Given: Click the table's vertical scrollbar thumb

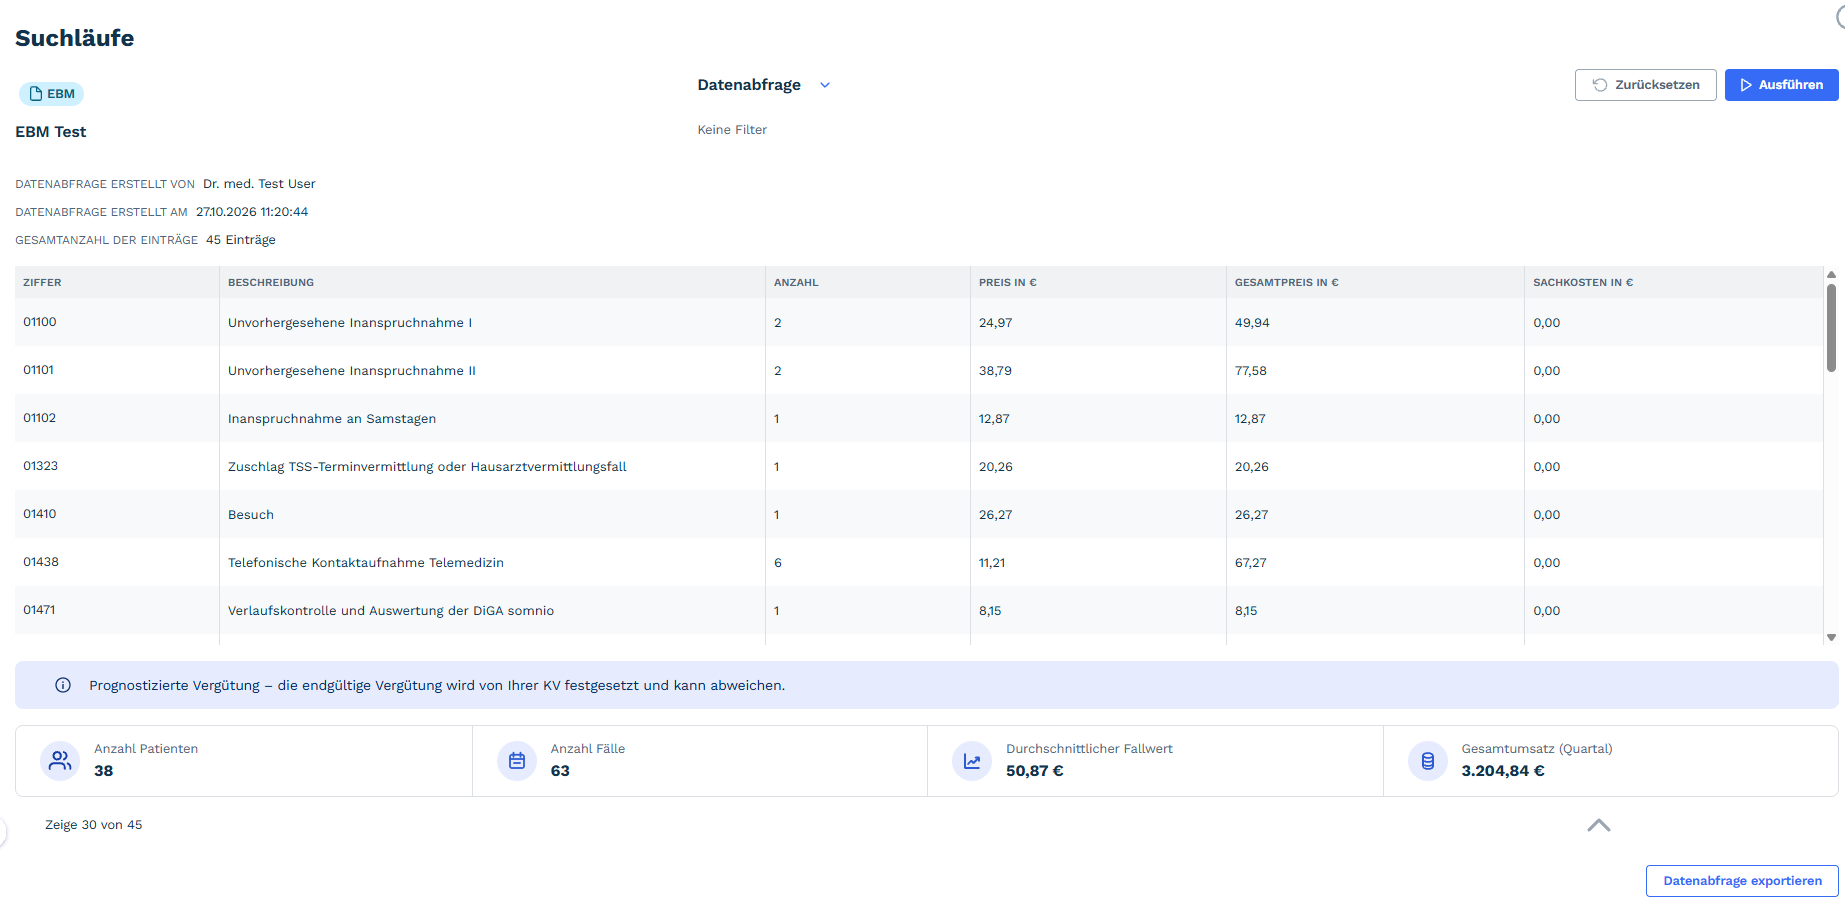Looking at the screenshot, I should coord(1831,328).
